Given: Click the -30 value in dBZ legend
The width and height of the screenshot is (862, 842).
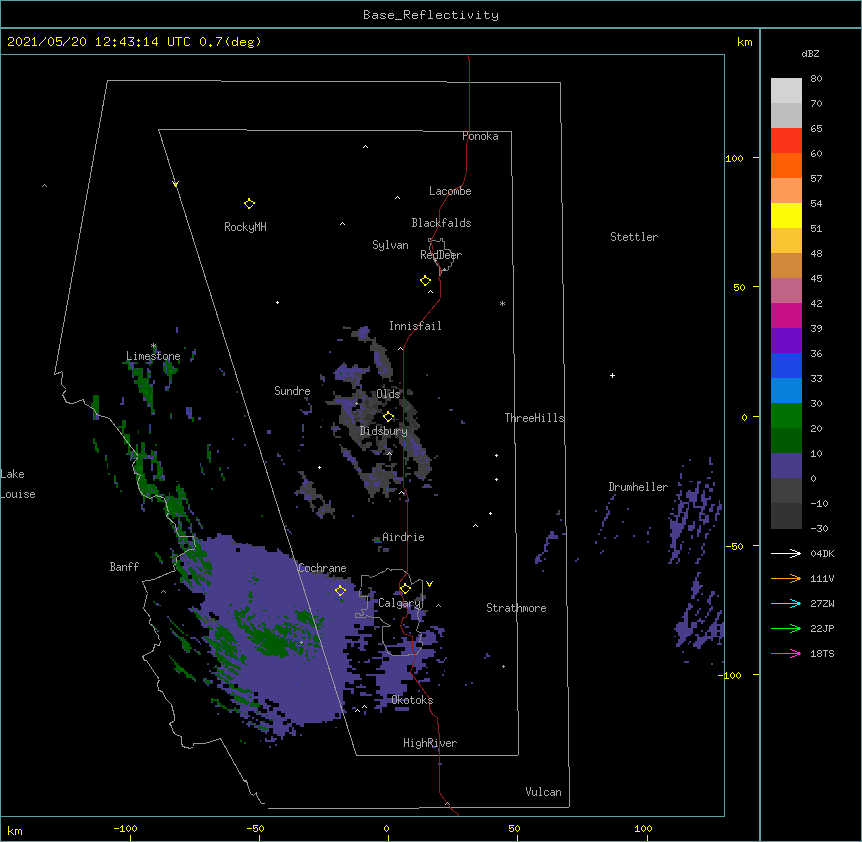Looking at the screenshot, I should click(819, 528).
